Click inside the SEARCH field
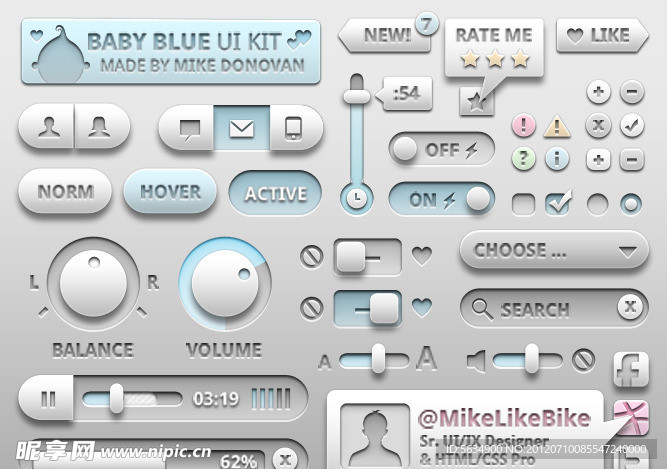Image resolution: width=667 pixels, height=469 pixels. pyautogui.click(x=554, y=308)
